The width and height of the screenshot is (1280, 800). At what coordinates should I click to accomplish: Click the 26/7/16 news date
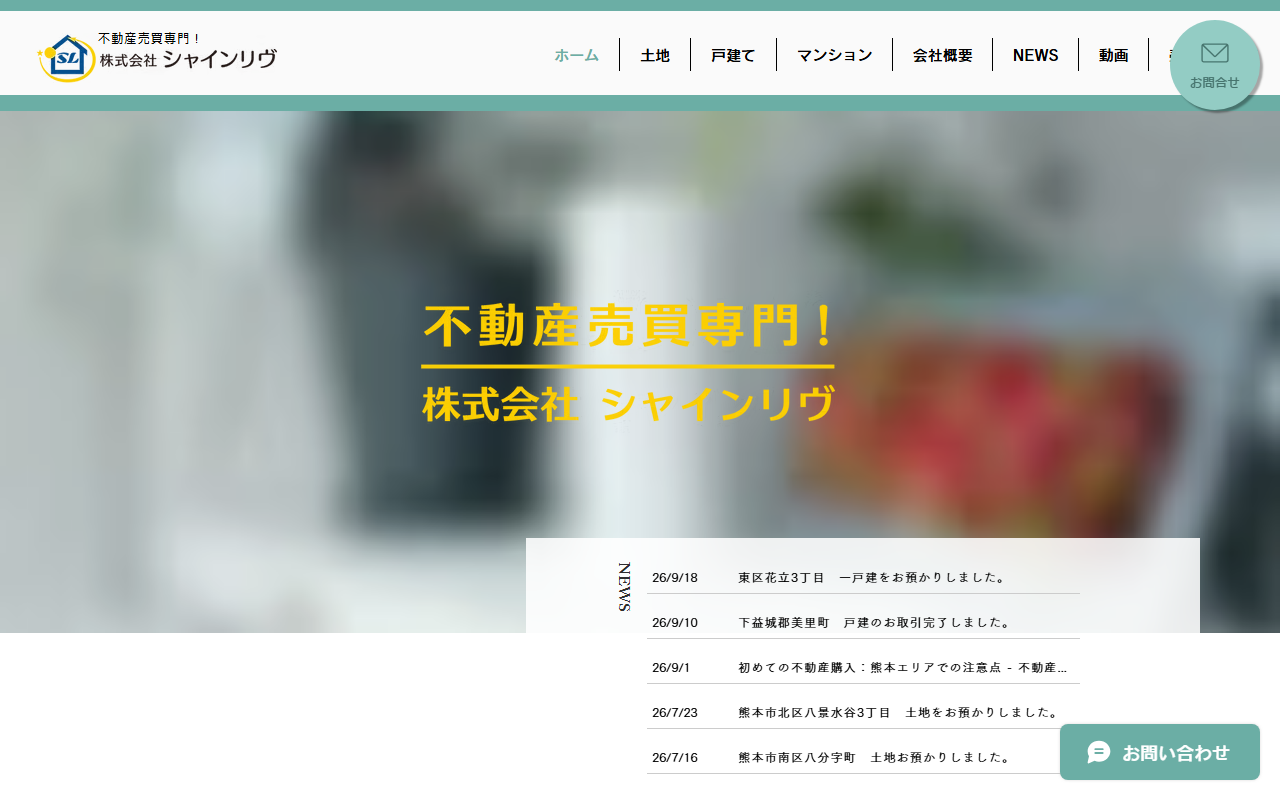point(675,758)
